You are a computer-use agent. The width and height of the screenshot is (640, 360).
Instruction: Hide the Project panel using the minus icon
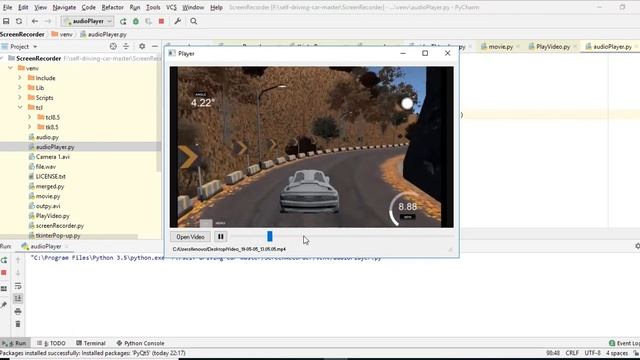click(155, 47)
